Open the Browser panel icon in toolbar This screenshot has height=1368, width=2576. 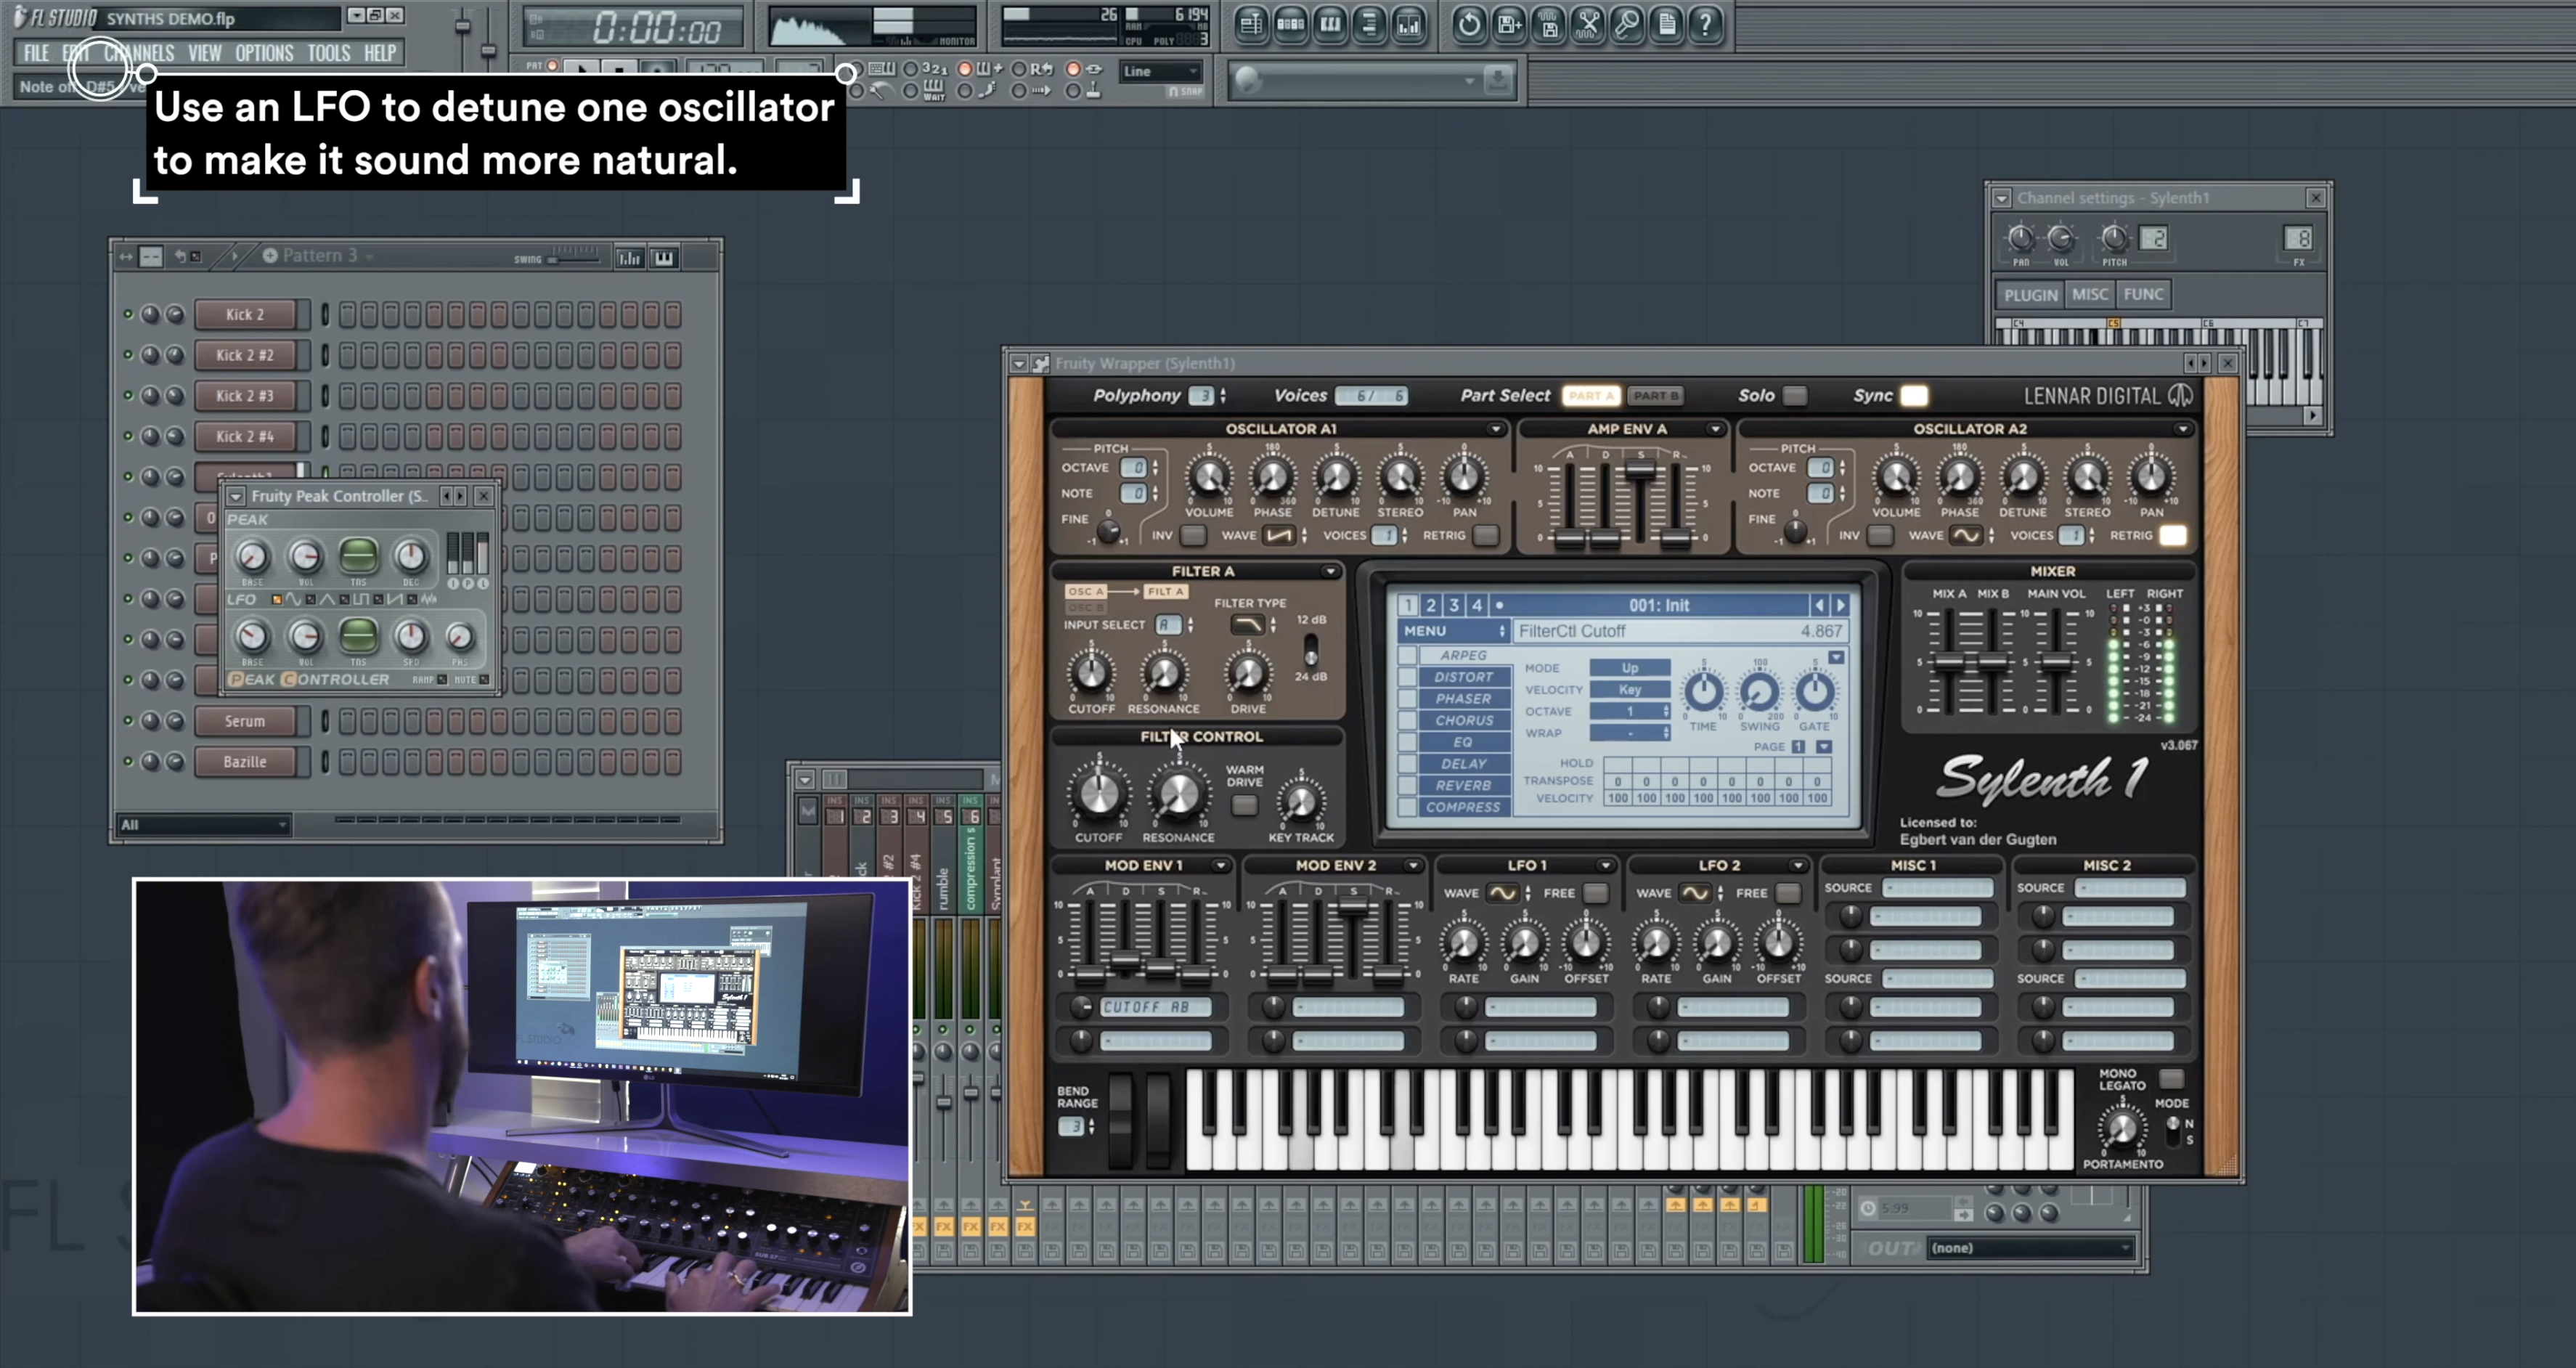click(x=1369, y=24)
